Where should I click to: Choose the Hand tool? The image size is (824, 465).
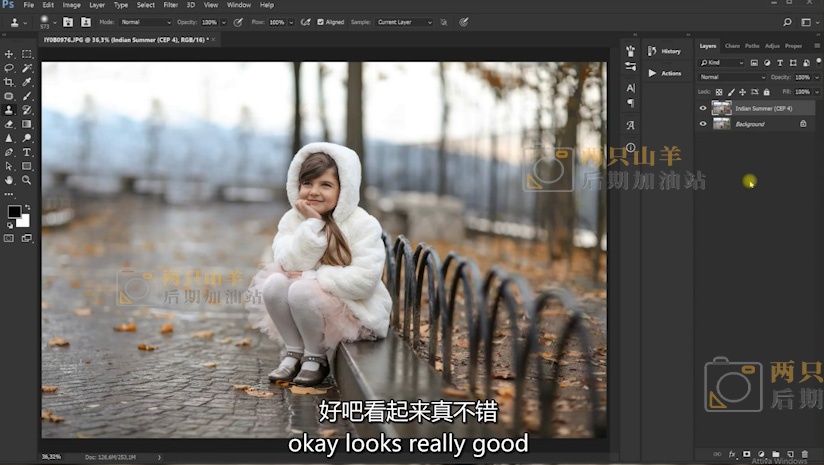tap(9, 180)
